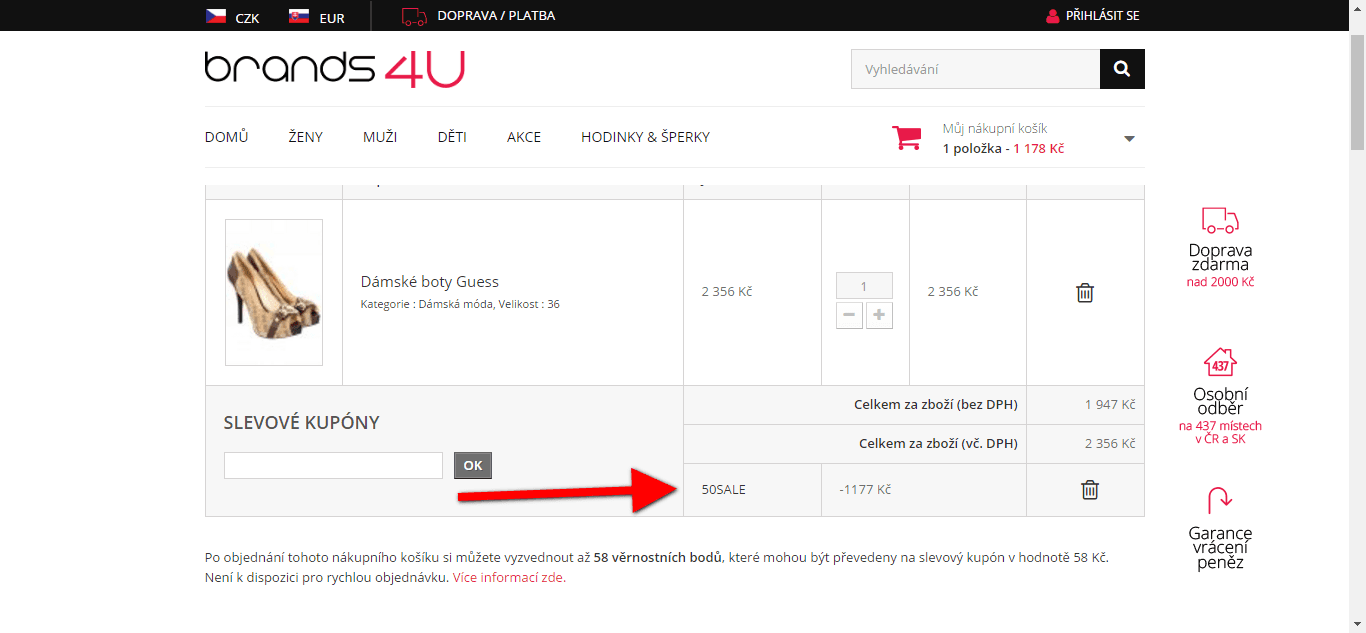Screen dimensions: 1366x633
Task: Click the na 437 místech v ČR a SK text
Action: point(1220,432)
